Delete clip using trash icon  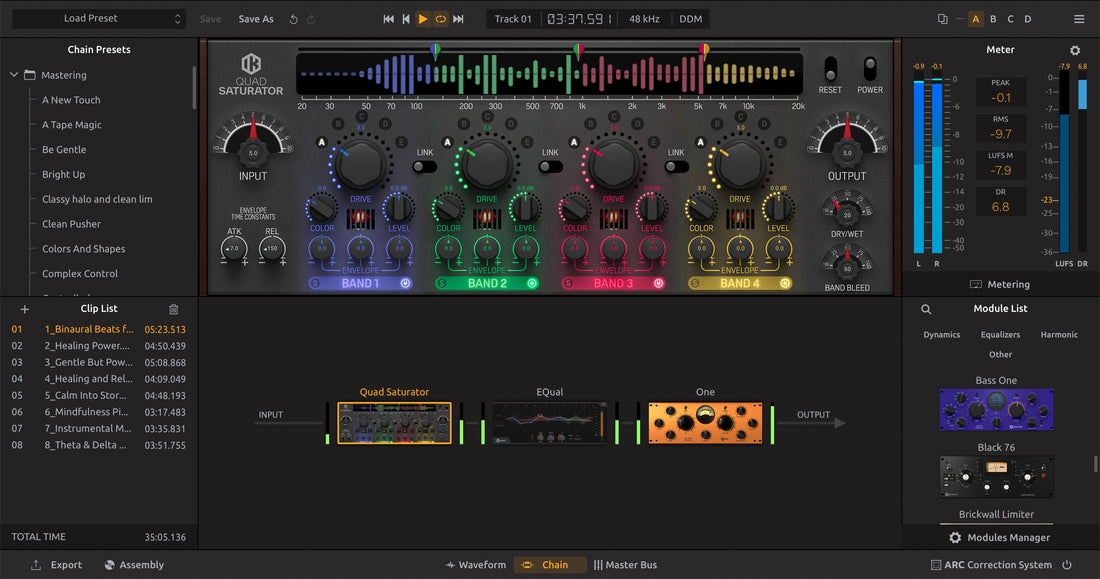(173, 309)
